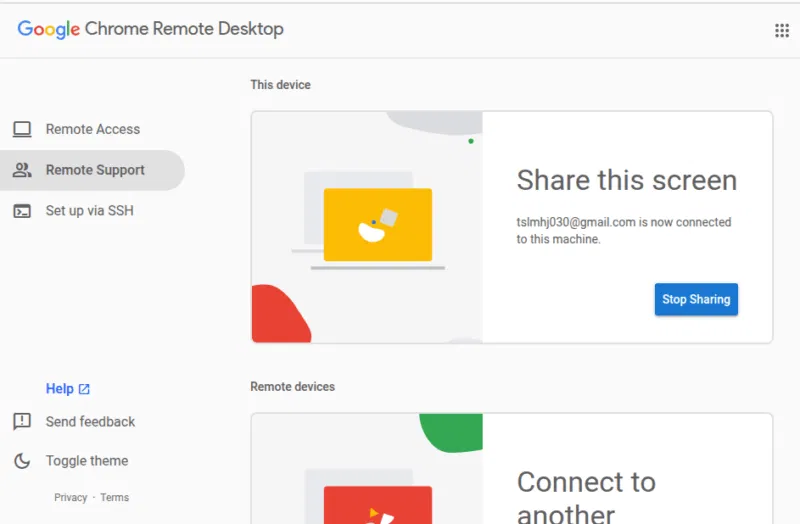
Task: Click the yellow laptop sharing illustration
Action: 377,225
